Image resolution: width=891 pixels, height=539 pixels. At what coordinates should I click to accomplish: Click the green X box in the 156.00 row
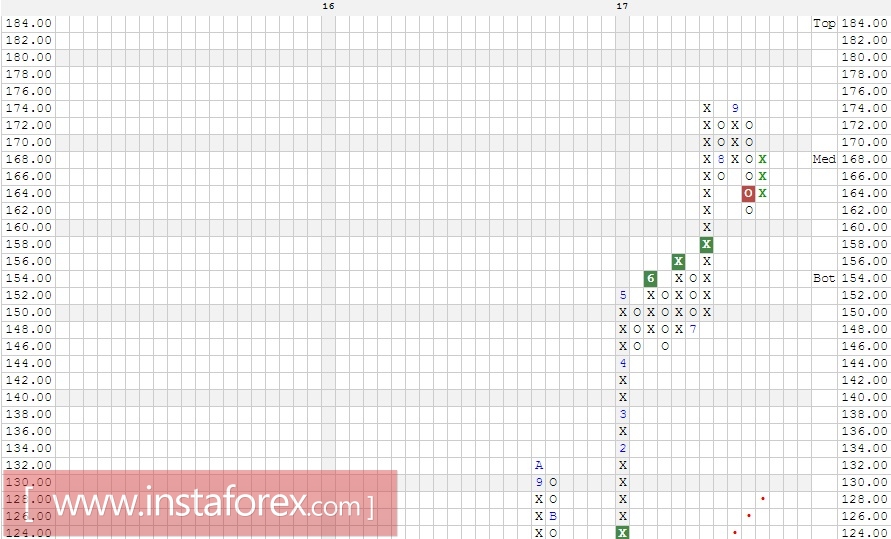tap(678, 261)
